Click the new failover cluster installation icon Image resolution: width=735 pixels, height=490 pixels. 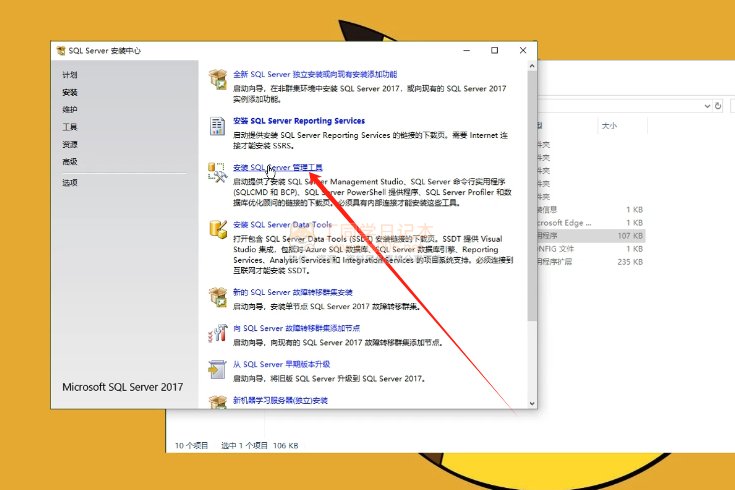(x=218, y=297)
